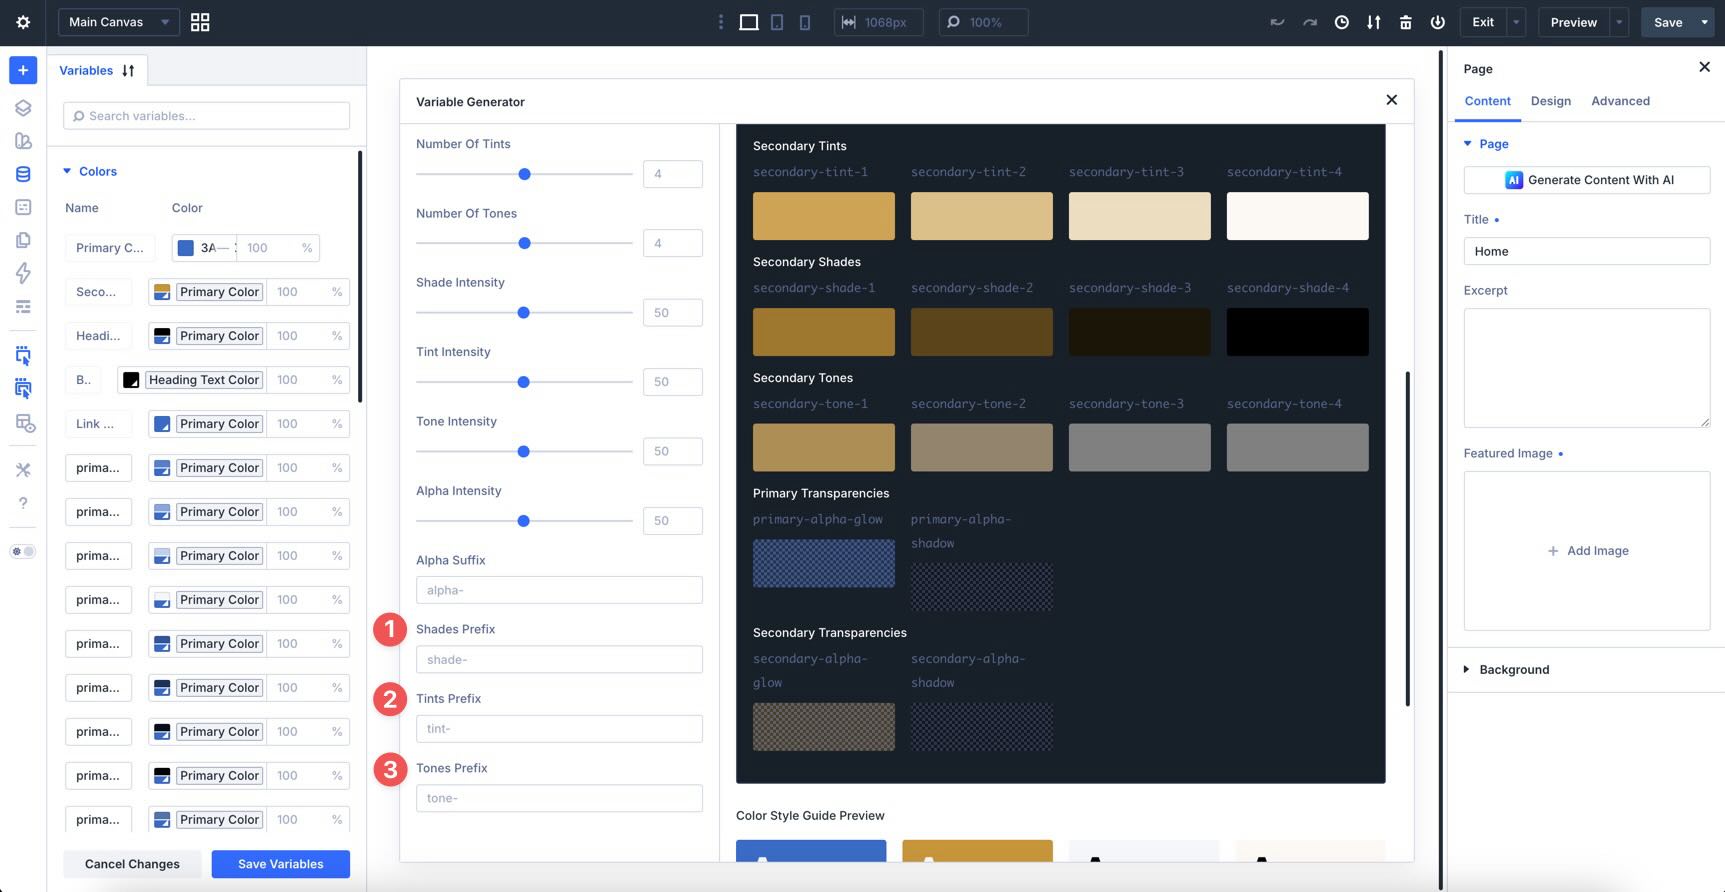The image size is (1725, 892).
Task: Click the Heading Text Color variable tag
Action: [204, 380]
